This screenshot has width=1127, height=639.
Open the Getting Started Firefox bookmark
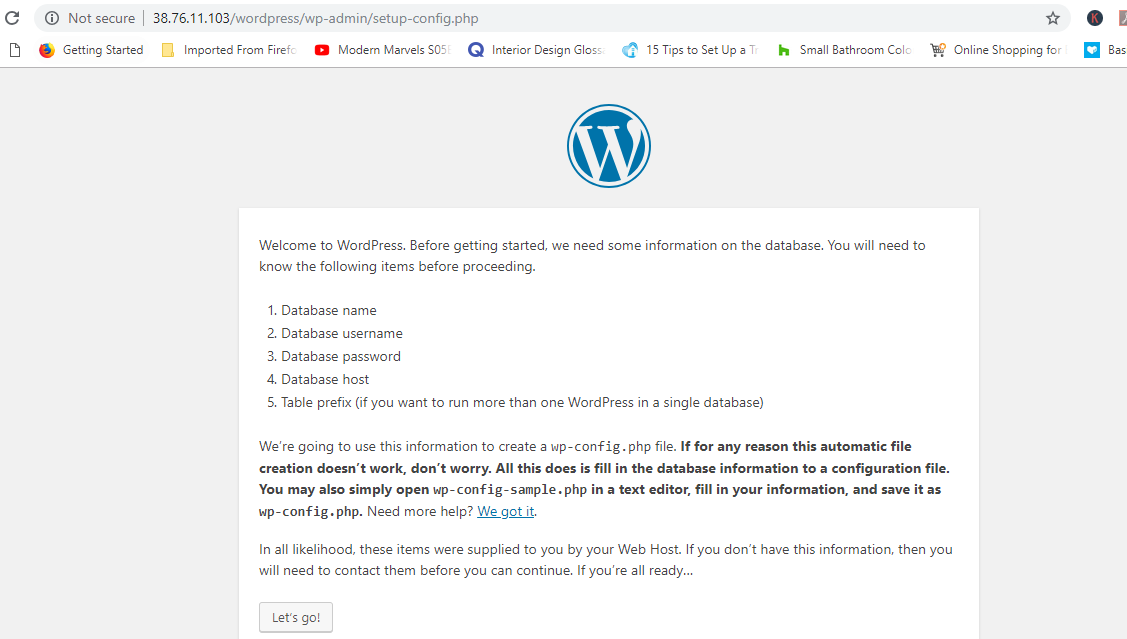(91, 50)
